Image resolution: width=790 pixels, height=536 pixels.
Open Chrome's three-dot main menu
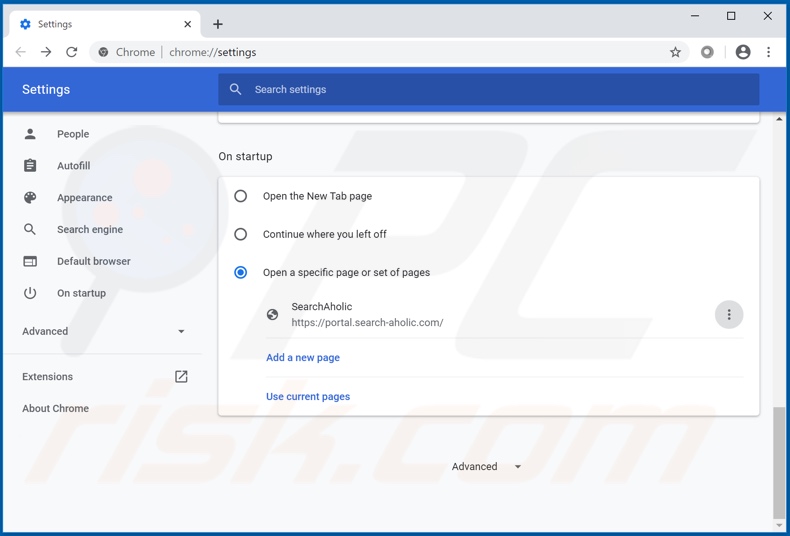pyautogui.click(x=768, y=52)
